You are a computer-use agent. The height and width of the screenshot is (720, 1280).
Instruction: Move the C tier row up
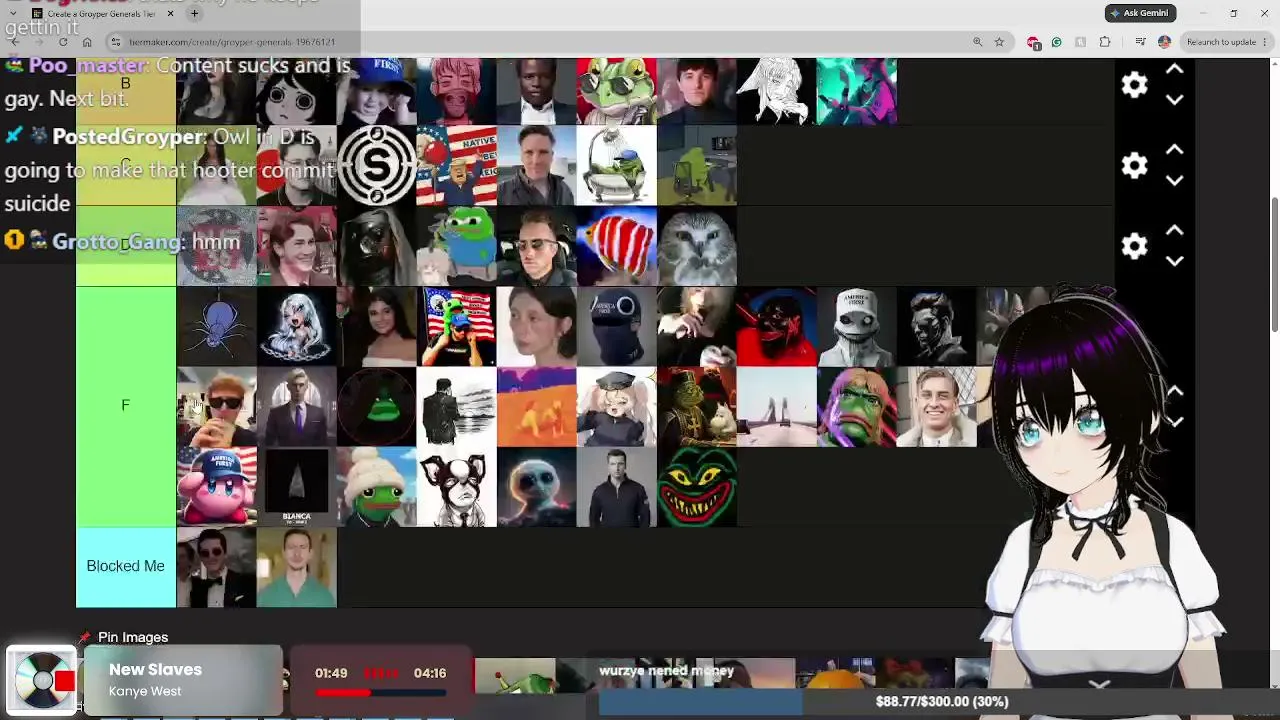[1175, 149]
